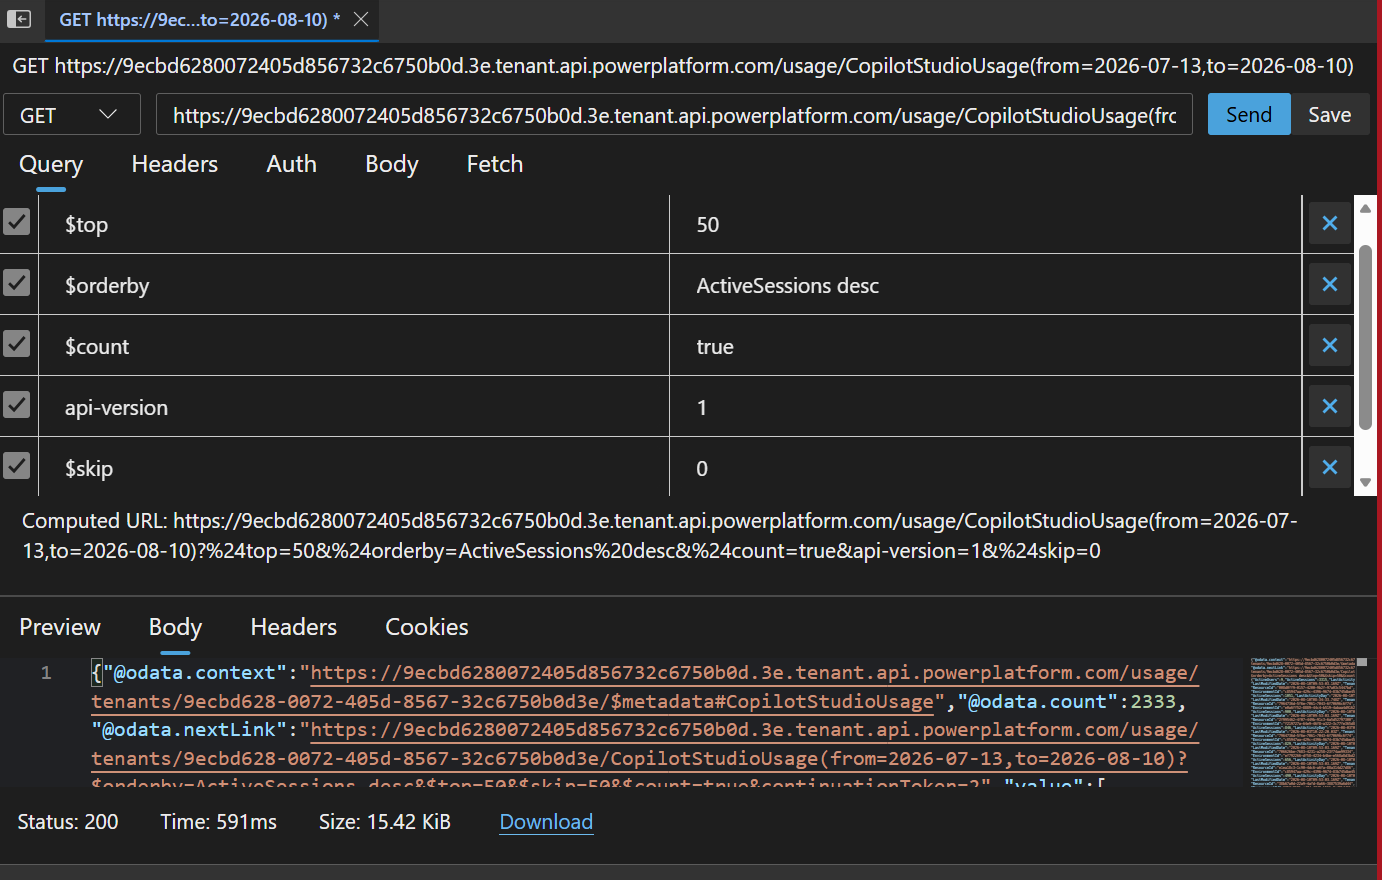Click the Status: 200 text
1382x880 pixels.
[68, 822]
